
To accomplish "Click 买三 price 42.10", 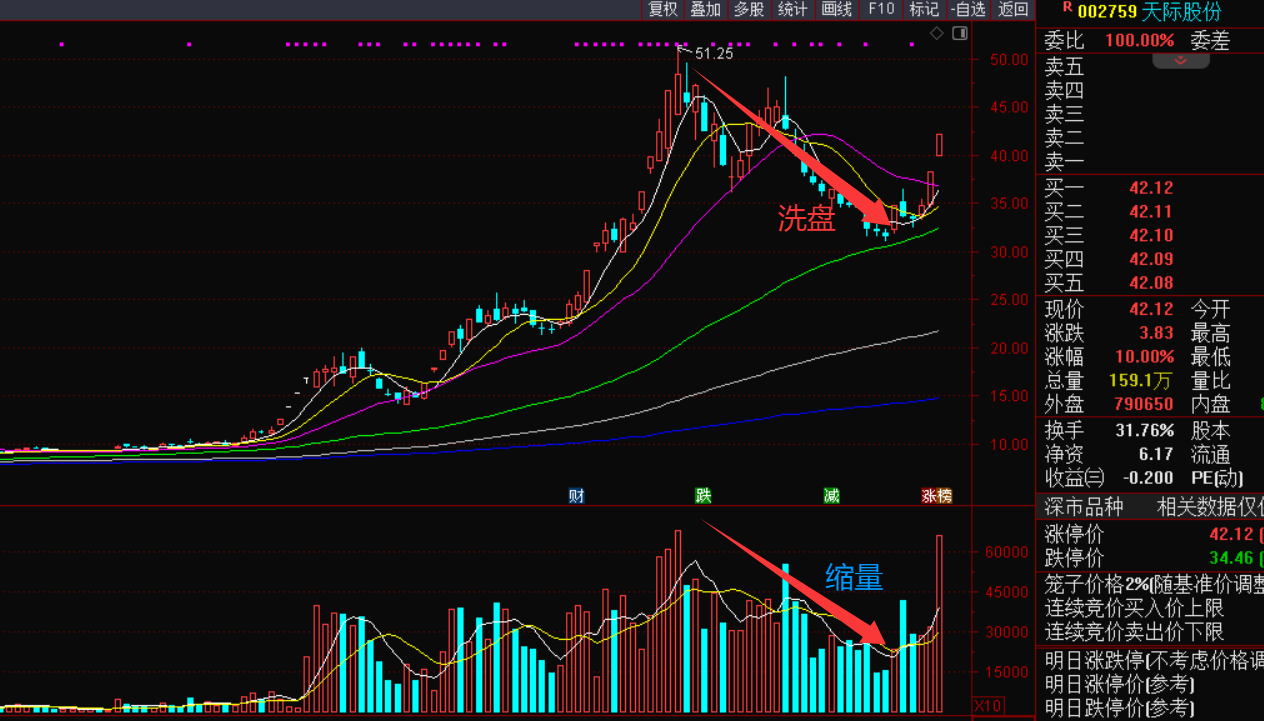I will click(1151, 236).
